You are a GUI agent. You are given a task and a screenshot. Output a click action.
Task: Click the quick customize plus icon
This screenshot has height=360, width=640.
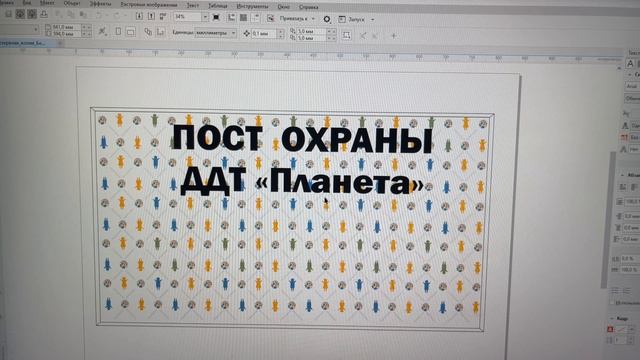coord(393,36)
